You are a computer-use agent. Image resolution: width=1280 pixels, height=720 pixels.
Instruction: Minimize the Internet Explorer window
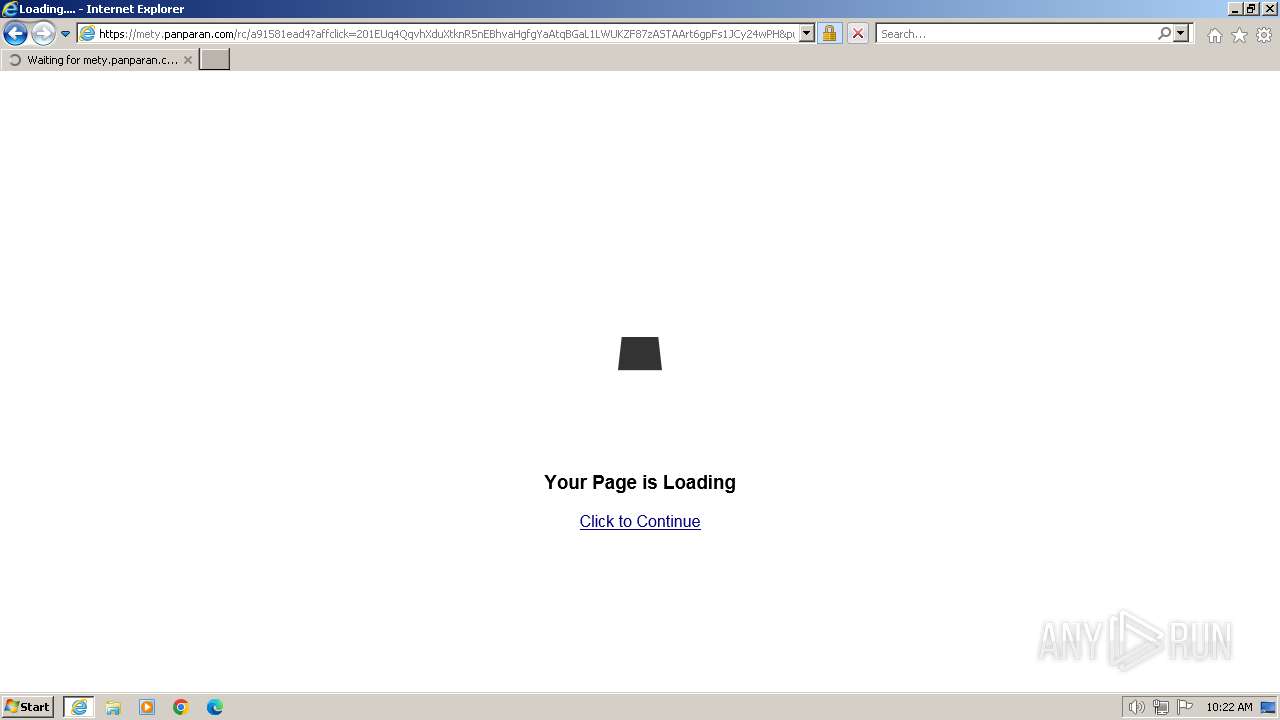1235,9
